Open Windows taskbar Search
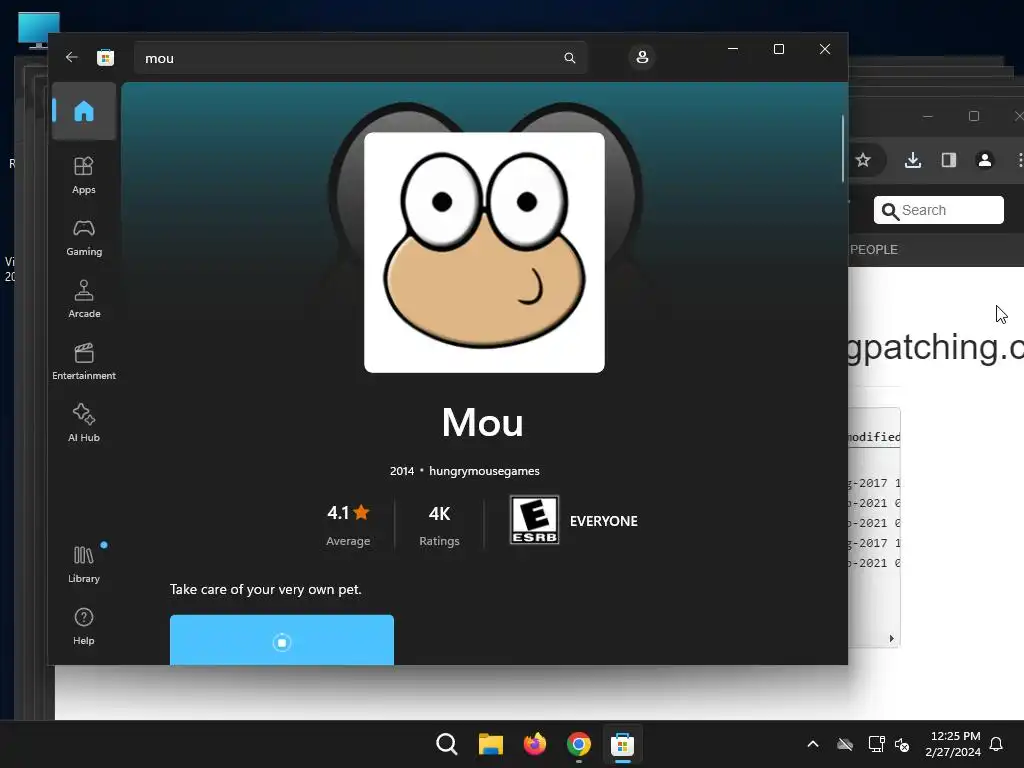 [447, 744]
